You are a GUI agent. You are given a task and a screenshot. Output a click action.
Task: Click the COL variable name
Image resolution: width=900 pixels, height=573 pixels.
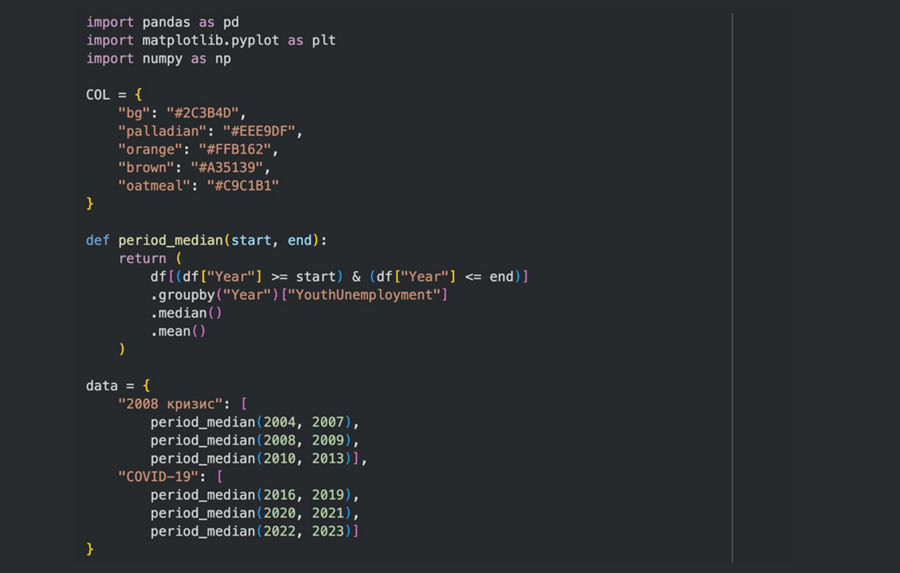click(x=98, y=95)
